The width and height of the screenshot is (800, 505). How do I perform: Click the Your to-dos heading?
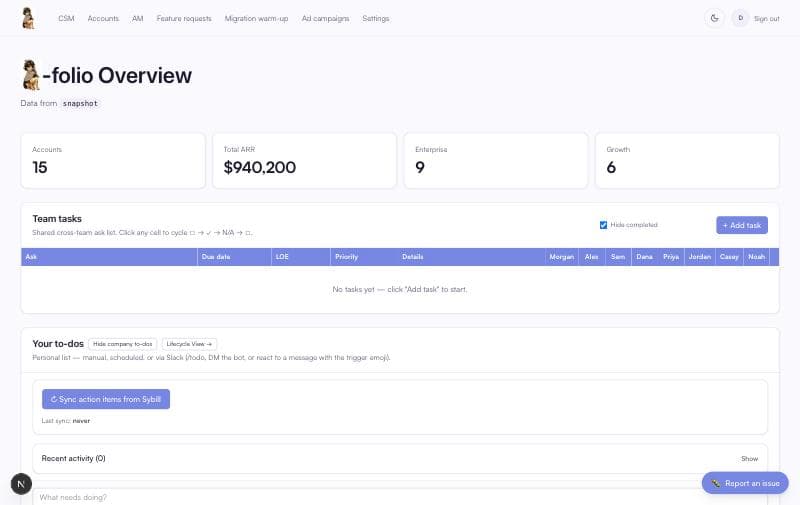click(x=58, y=344)
